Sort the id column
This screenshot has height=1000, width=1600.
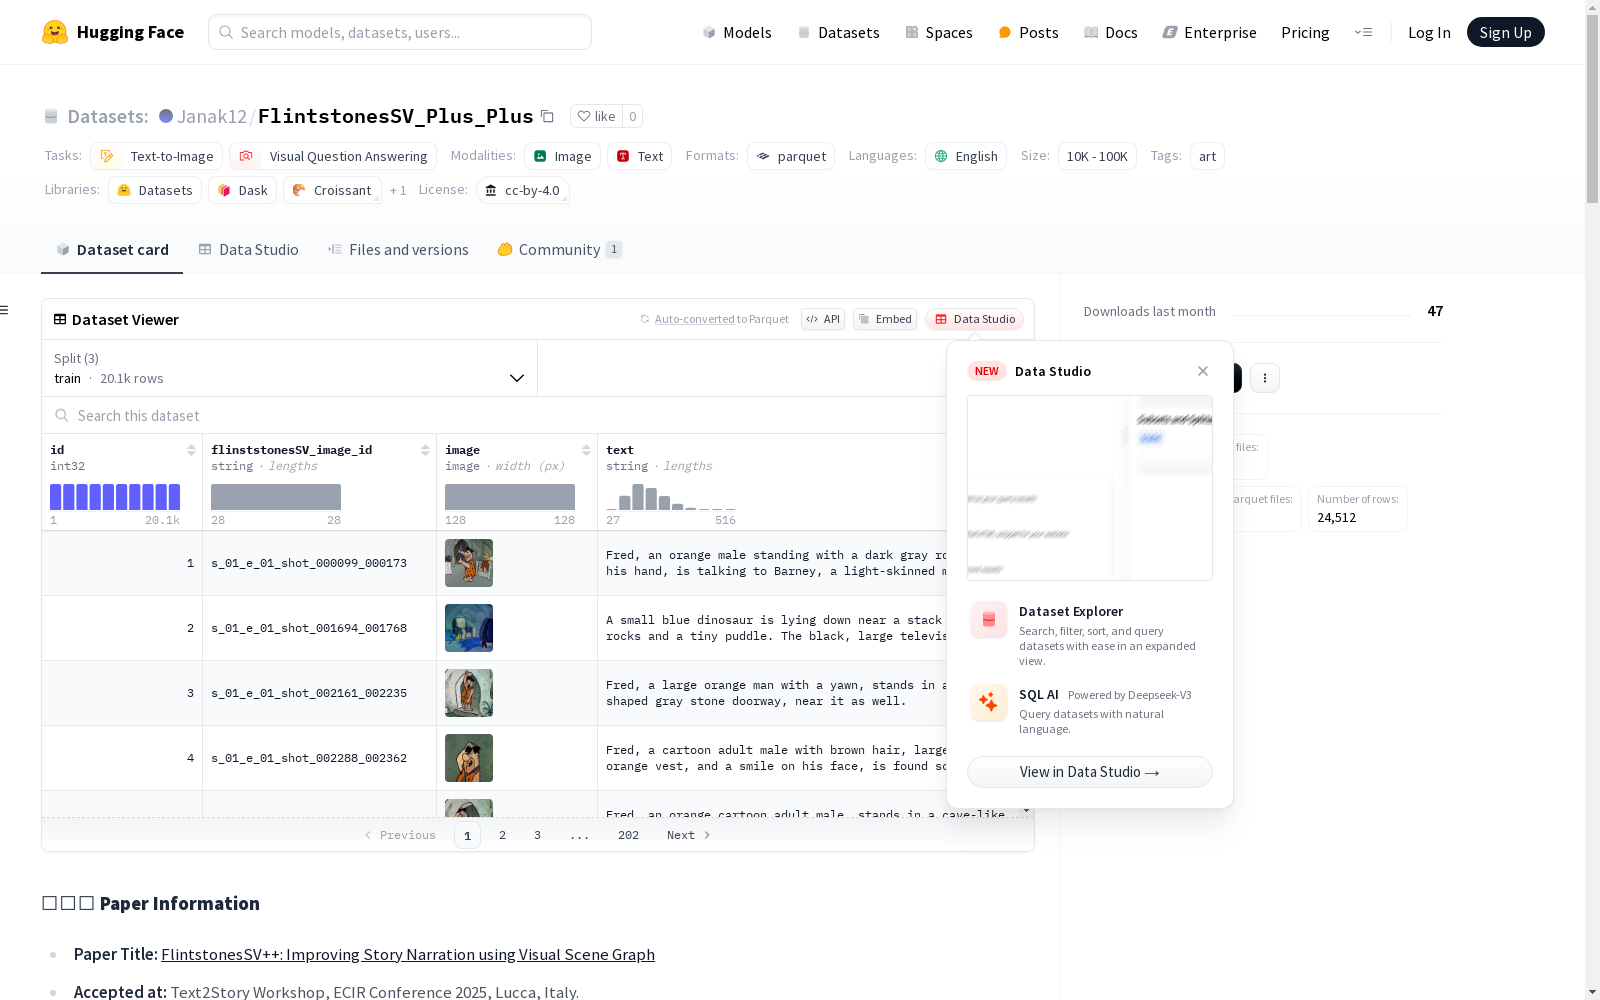[x=191, y=450]
